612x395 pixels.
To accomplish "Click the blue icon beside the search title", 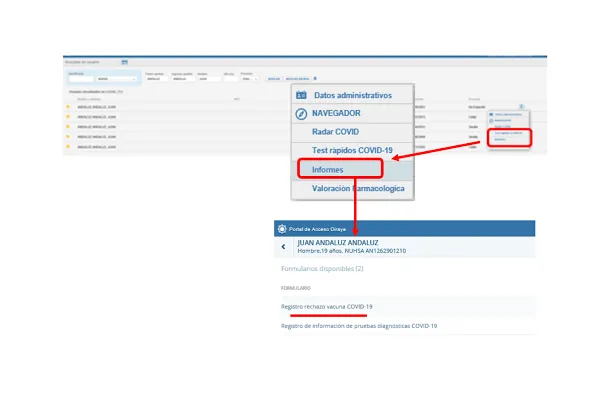I will (125, 62).
